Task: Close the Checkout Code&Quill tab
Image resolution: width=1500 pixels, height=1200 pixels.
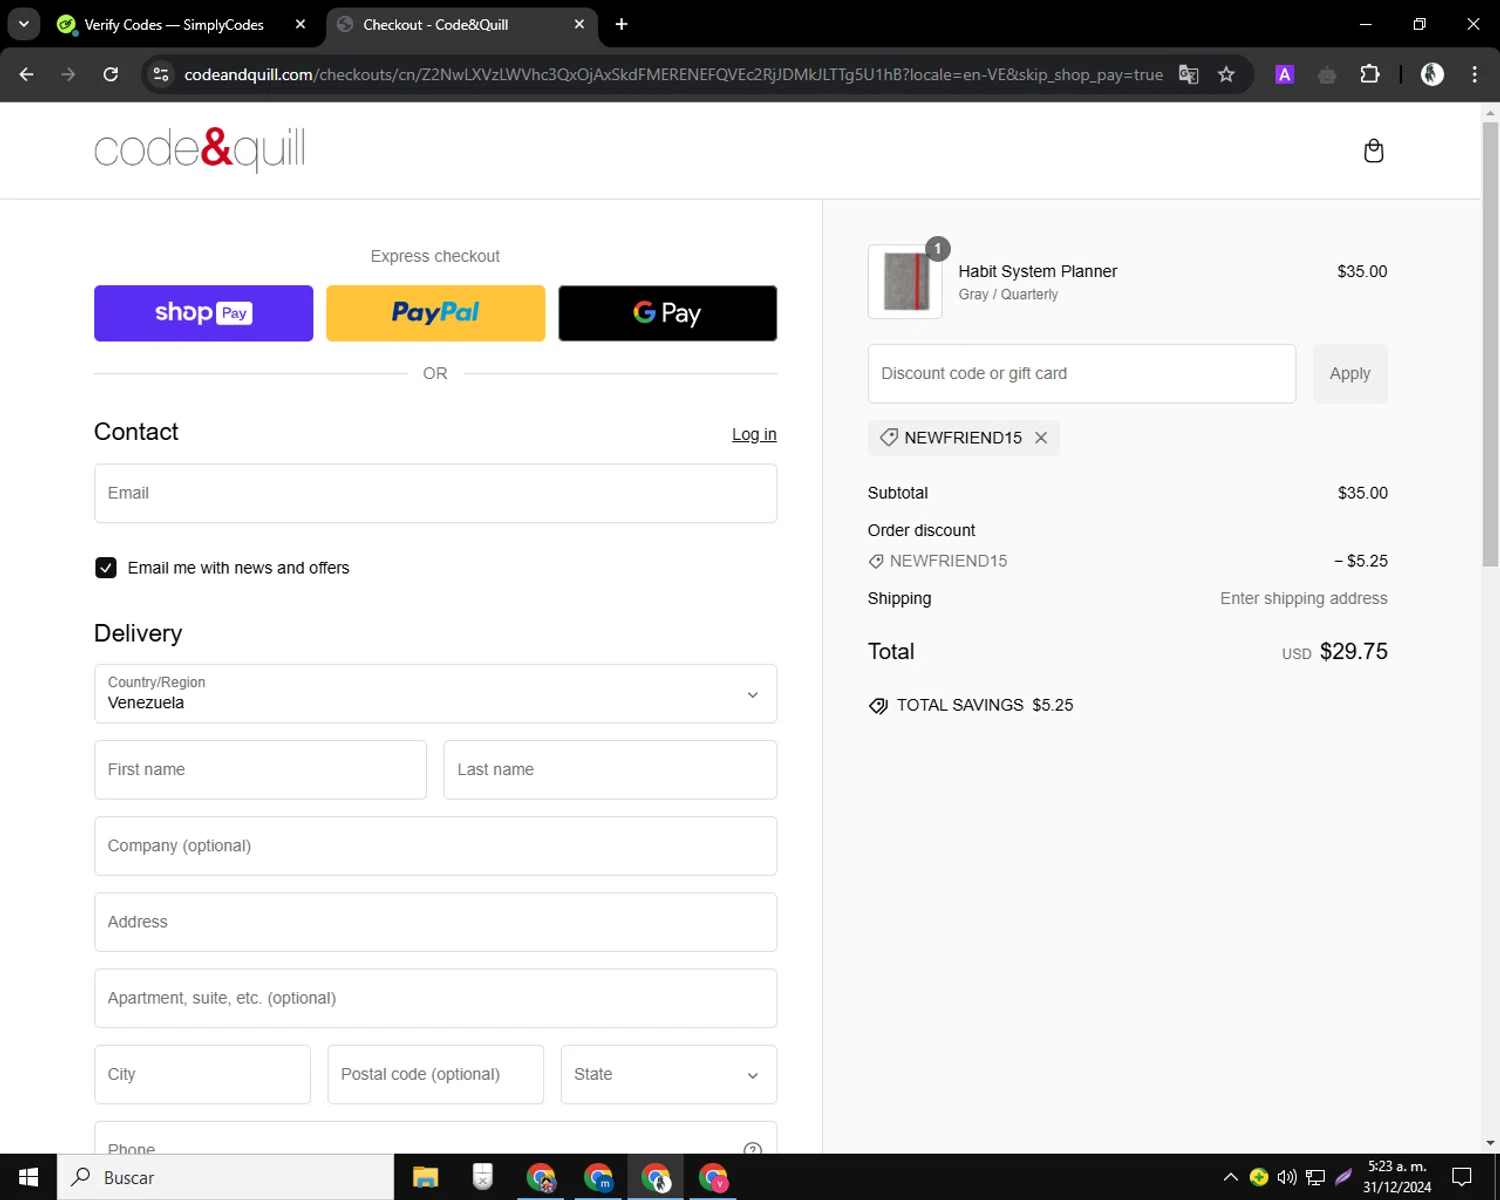Action: click(x=579, y=24)
